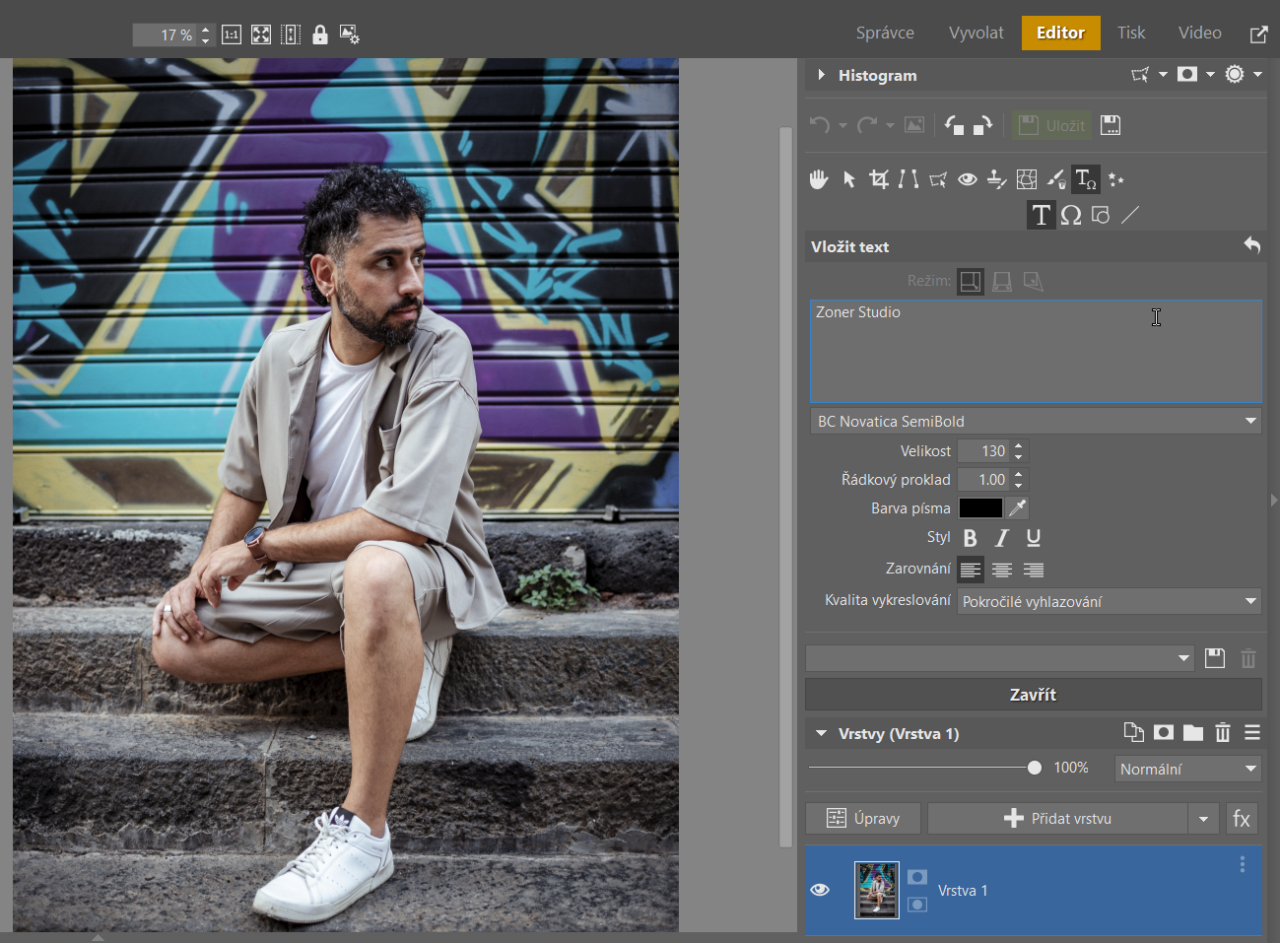Toggle underline text style
The width and height of the screenshot is (1280, 943).
pyautogui.click(x=1033, y=538)
